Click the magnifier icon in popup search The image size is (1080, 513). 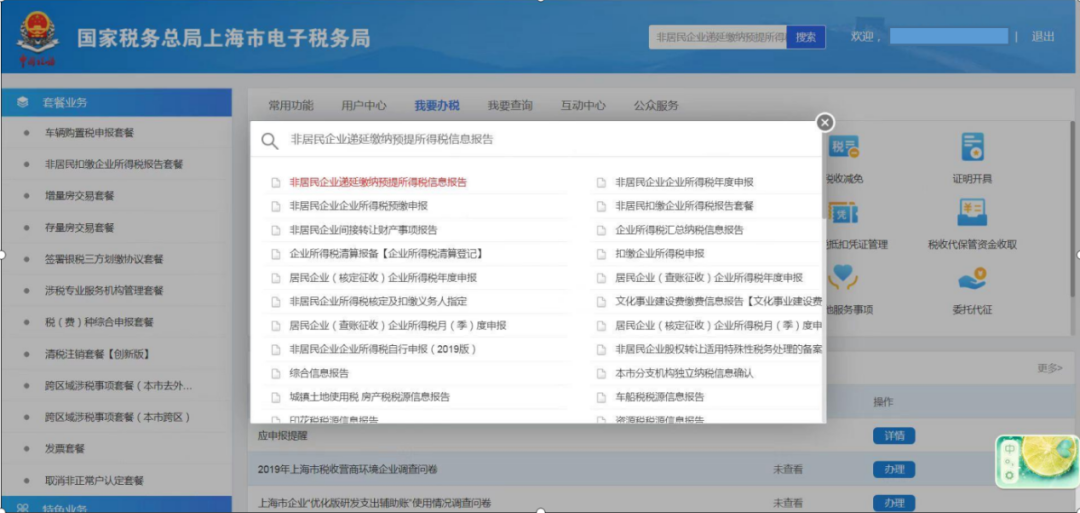[x=269, y=140]
